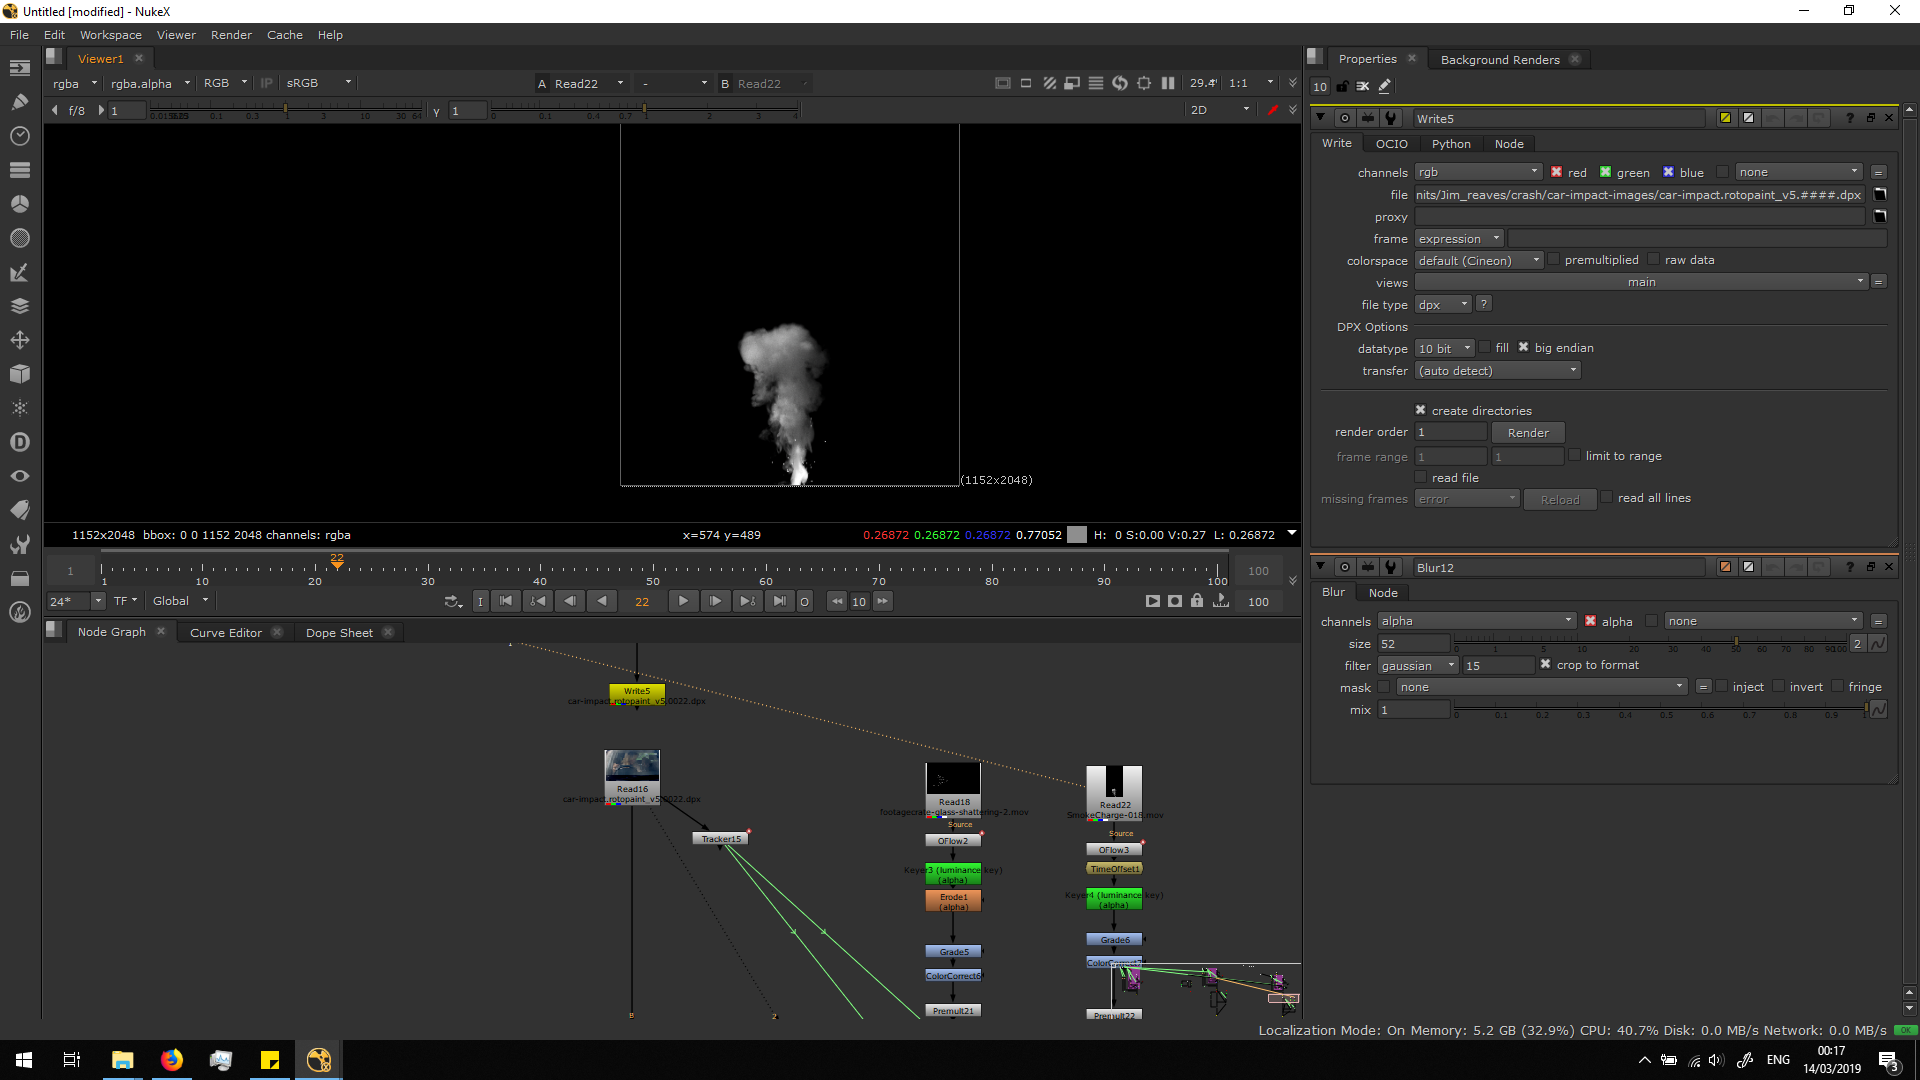1920x1080 pixels.
Task: Toggle the crop to format checkbox
Action: click(x=1545, y=664)
